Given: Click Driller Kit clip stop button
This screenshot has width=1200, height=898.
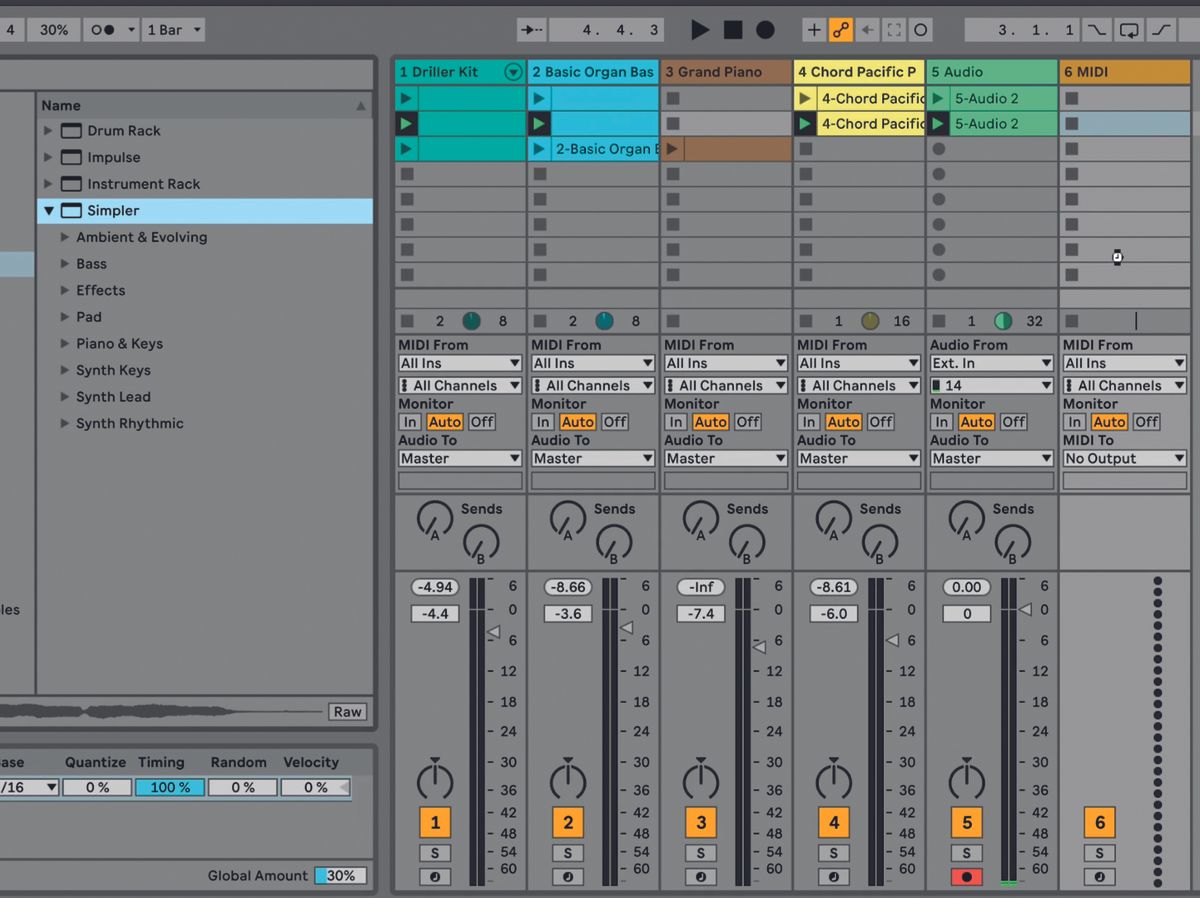Looking at the screenshot, I should (407, 322).
